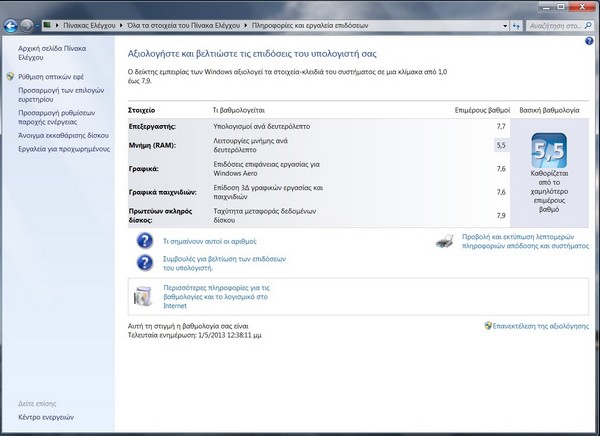600x436 pixels.
Task: Click question icon beside Συμβουλές για βελτίωση
Action: (x=145, y=263)
